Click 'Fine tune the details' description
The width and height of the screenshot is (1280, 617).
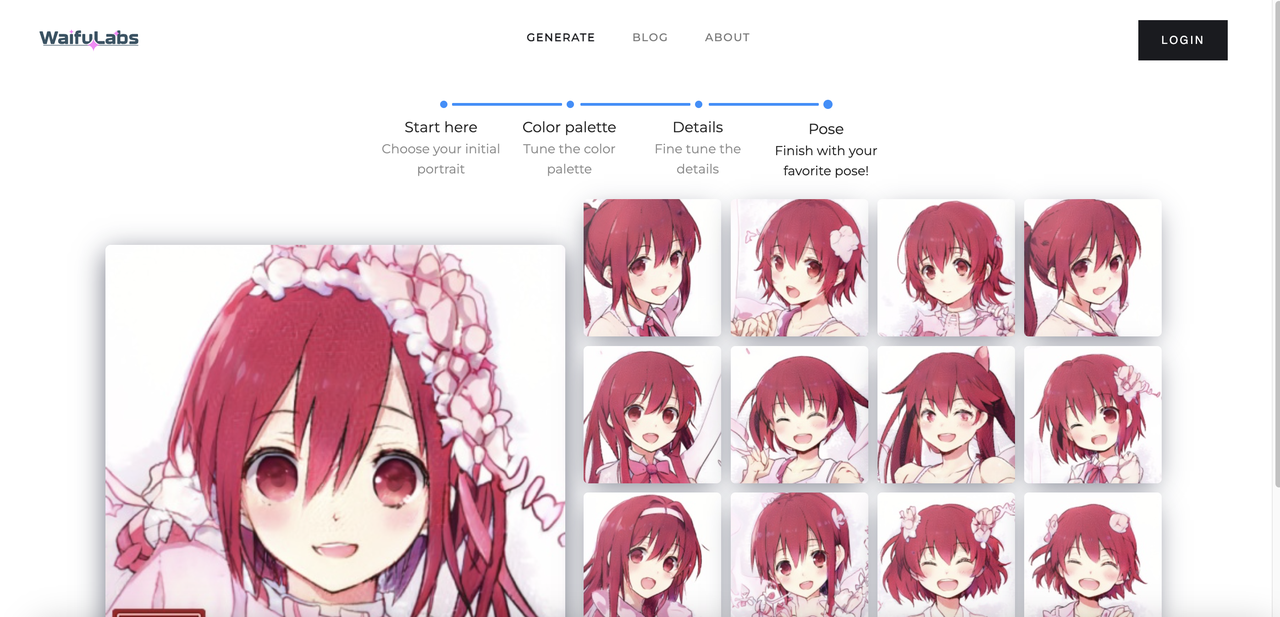coord(698,159)
